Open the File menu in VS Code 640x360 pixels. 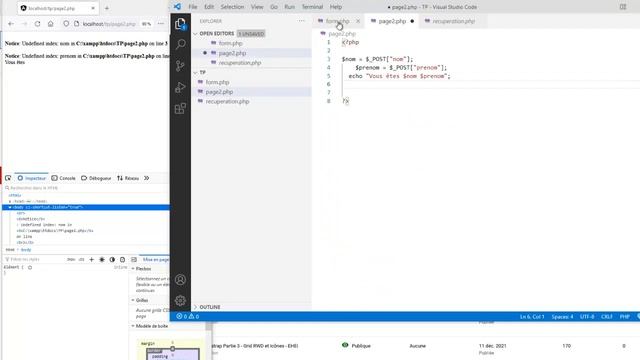193,7
